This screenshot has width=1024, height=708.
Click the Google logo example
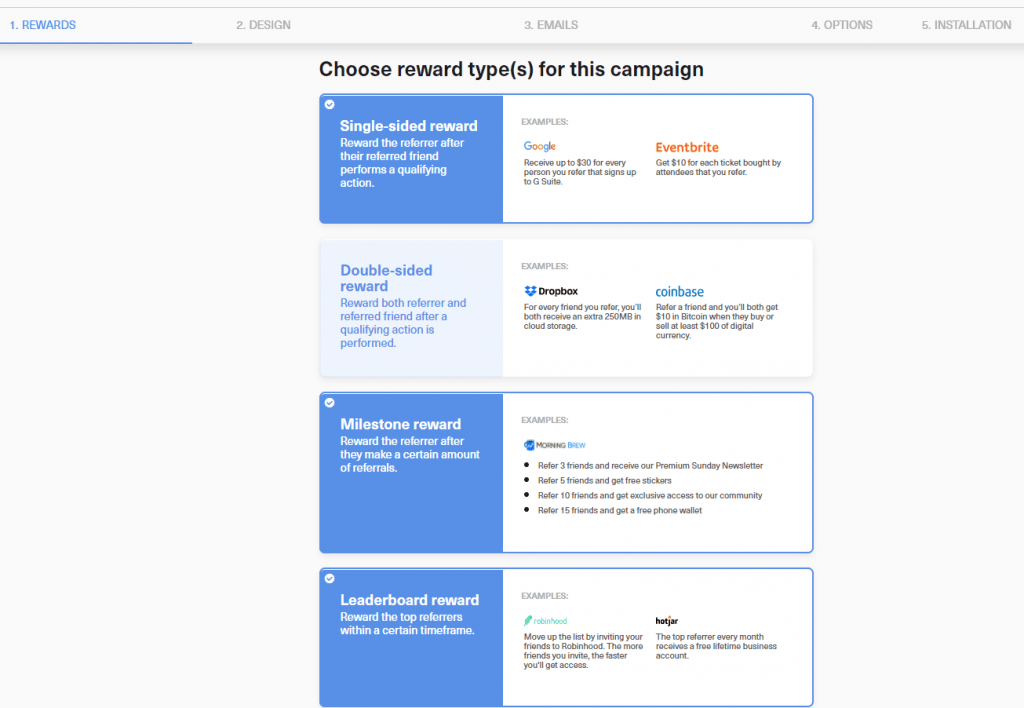click(540, 147)
